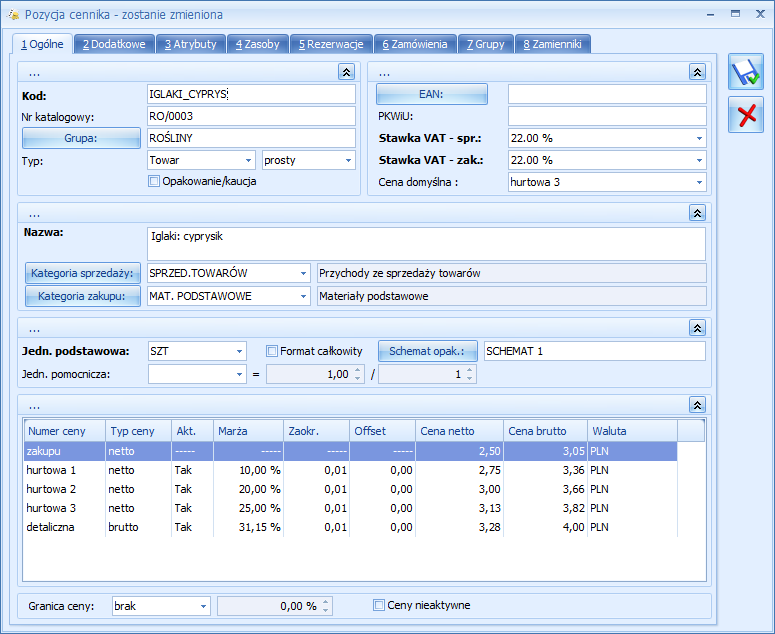Collapse the price table section using its chevron
This screenshot has height=634, width=775.
pos(697,405)
